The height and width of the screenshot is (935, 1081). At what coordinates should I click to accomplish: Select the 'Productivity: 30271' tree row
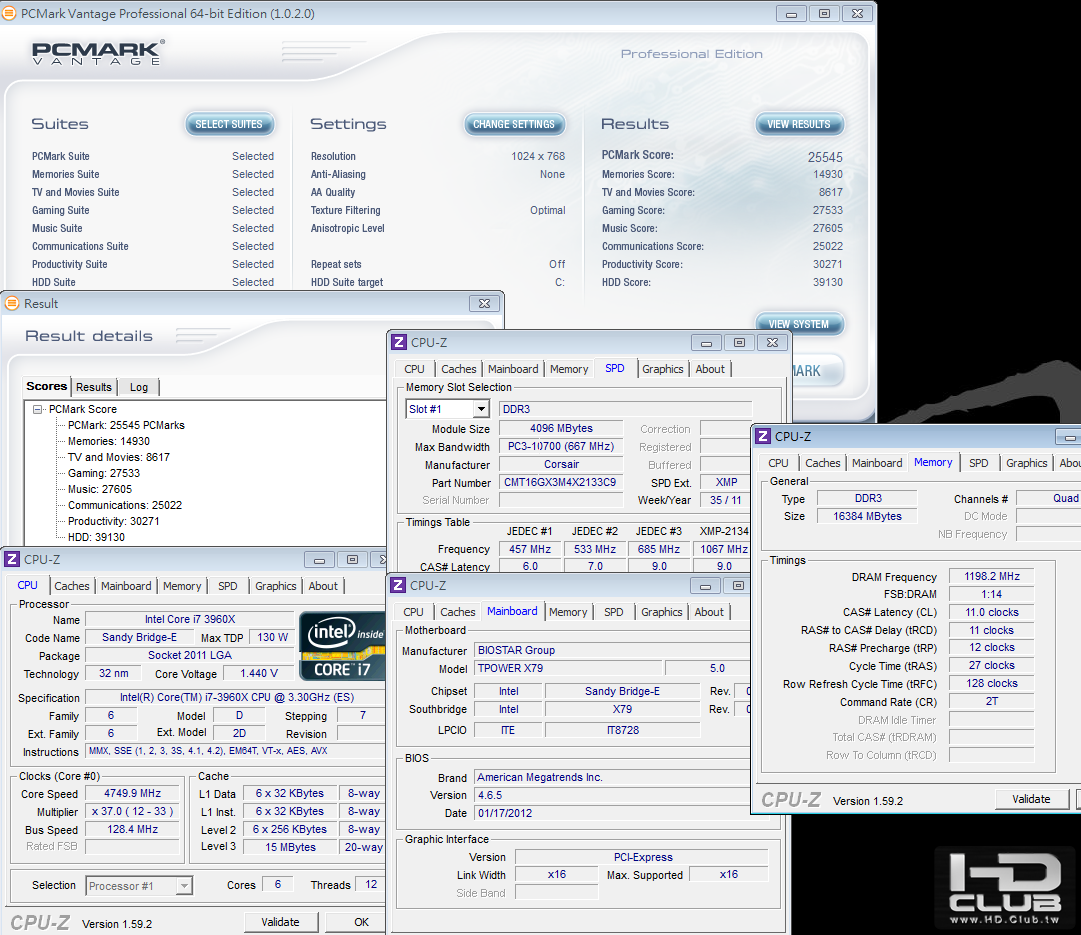114,521
